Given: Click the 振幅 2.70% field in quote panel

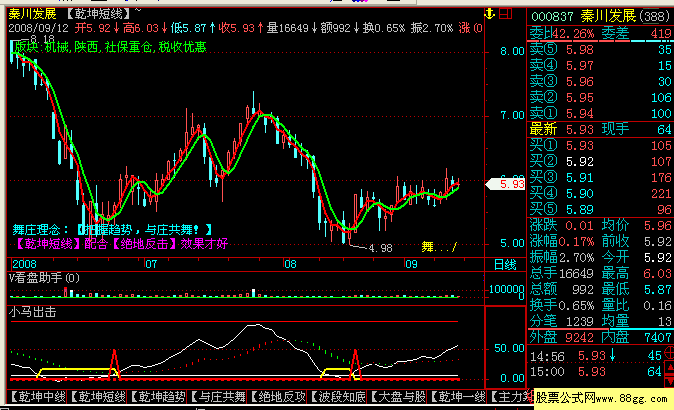Looking at the screenshot, I should point(561,257).
